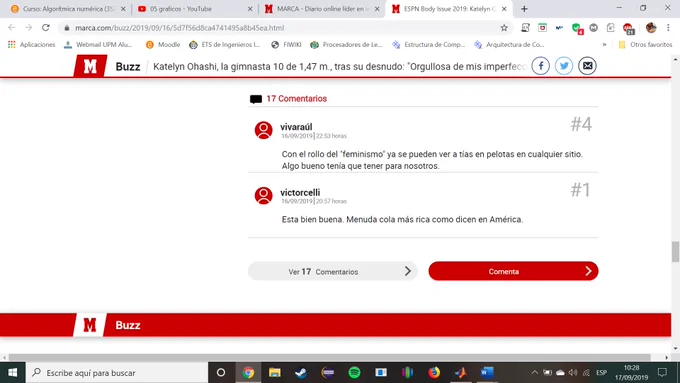Open Firefox from taskbar
Screen dimensions: 680x383
pos(434,373)
